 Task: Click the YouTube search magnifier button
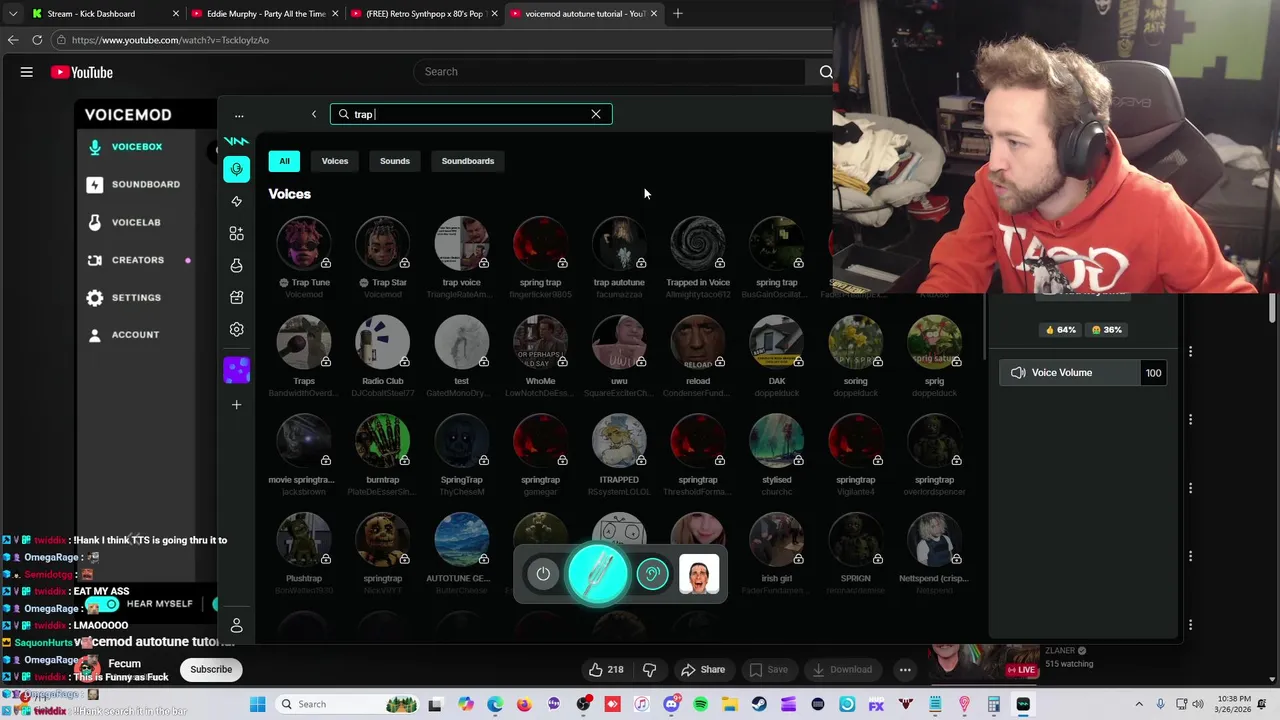coord(826,72)
